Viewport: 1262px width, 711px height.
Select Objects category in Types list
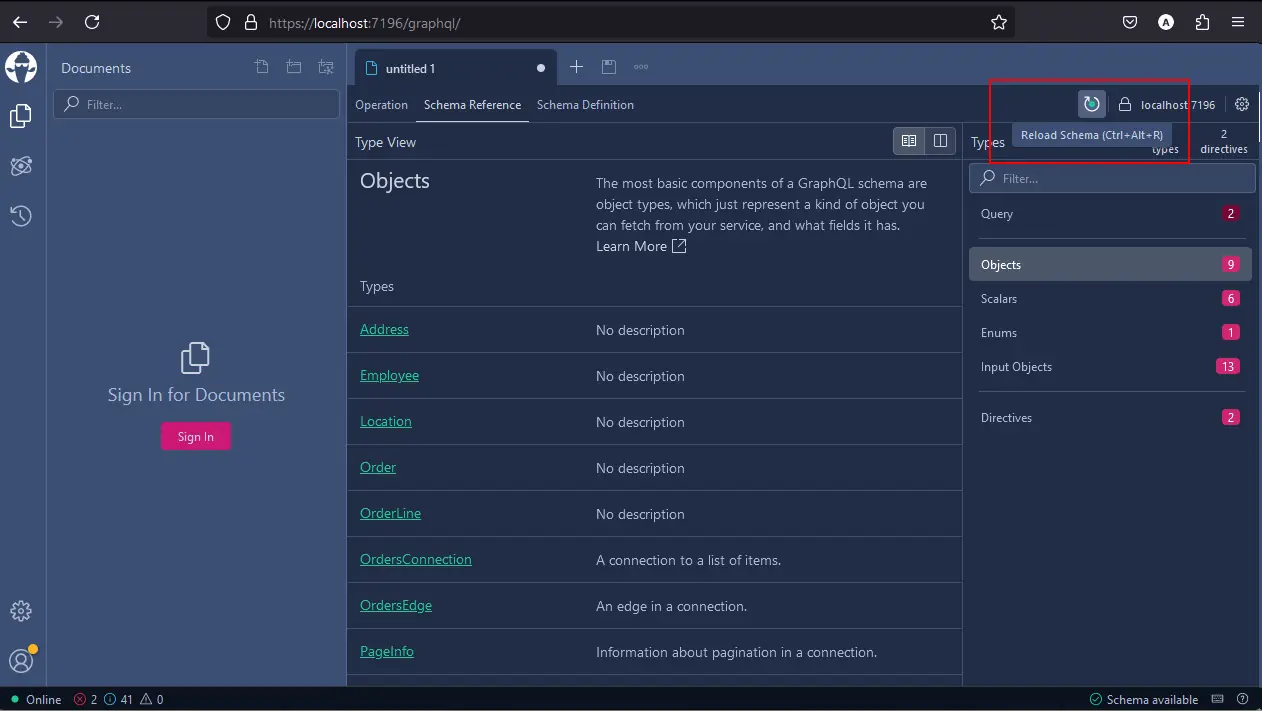pos(1110,265)
